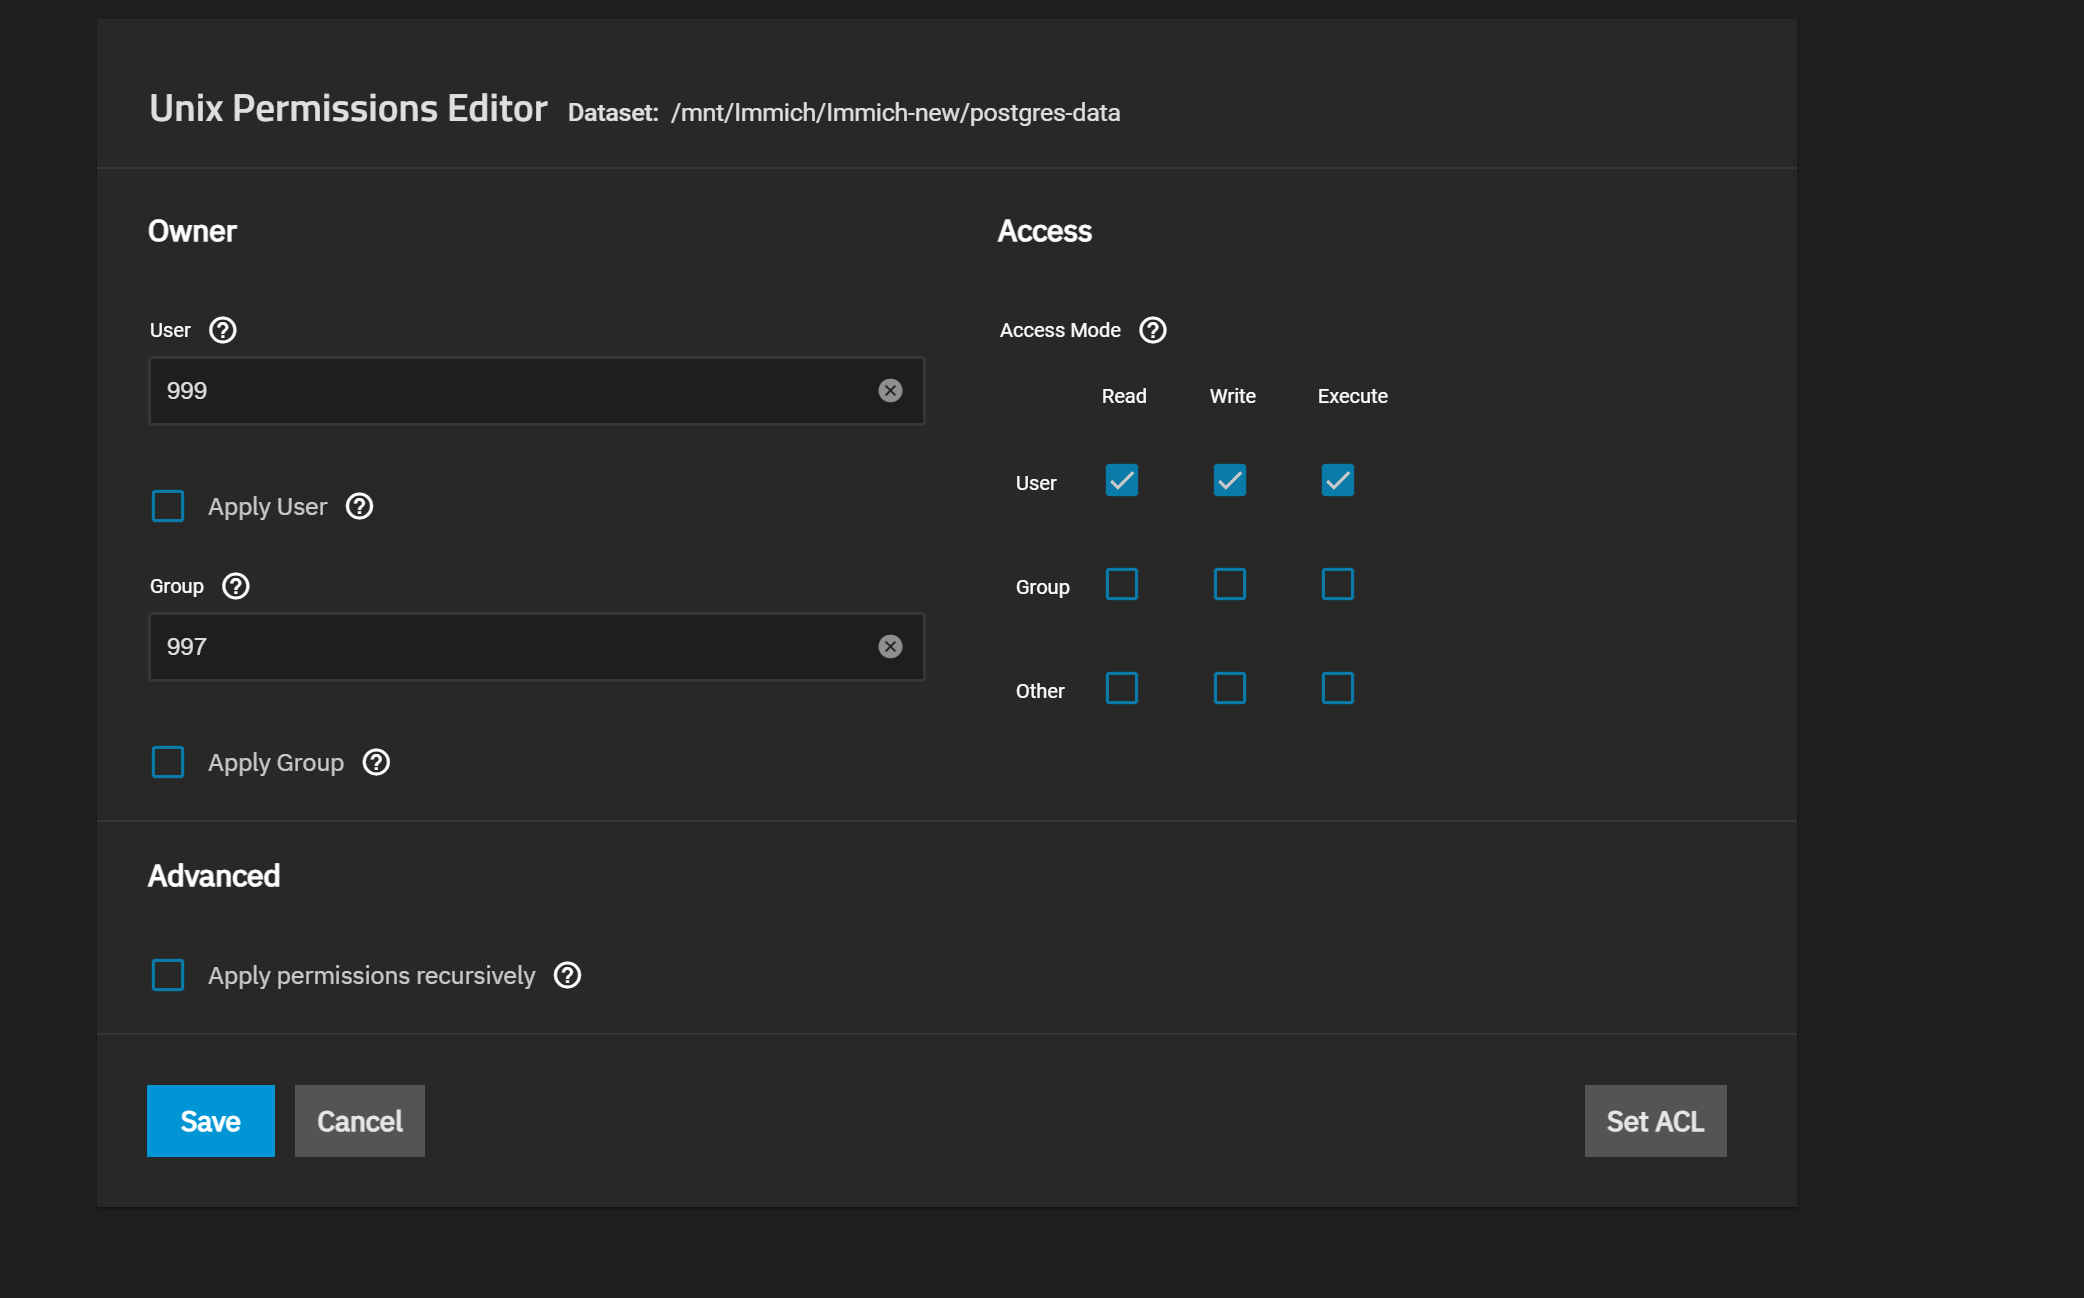Click the Save button
This screenshot has width=2084, height=1298.
click(x=210, y=1121)
